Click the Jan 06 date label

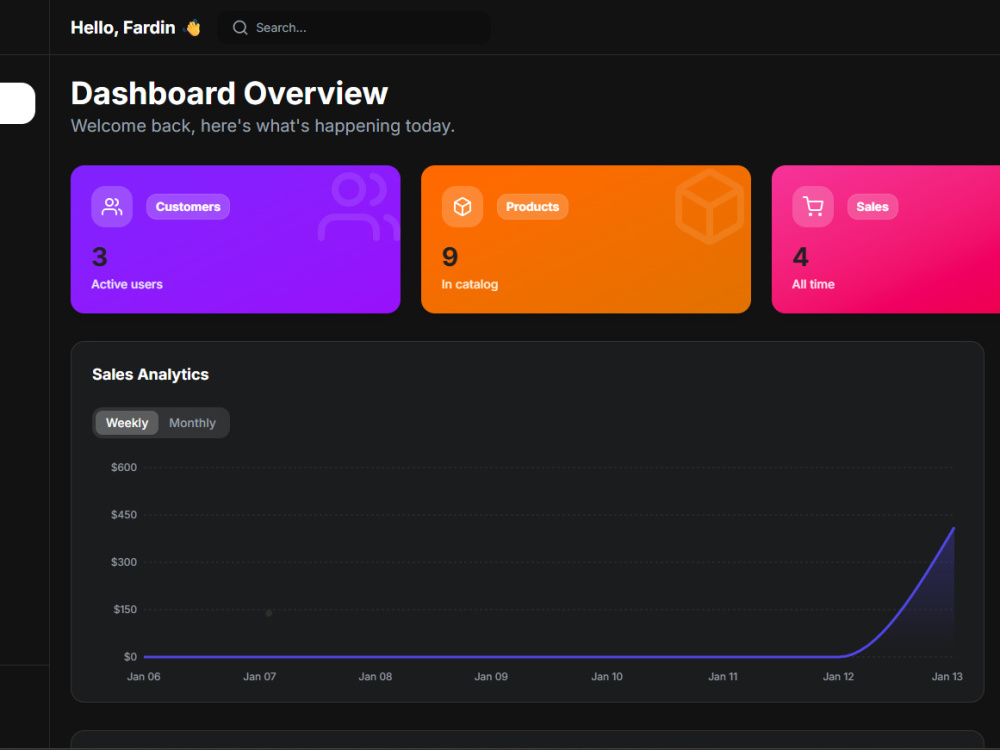[143, 677]
